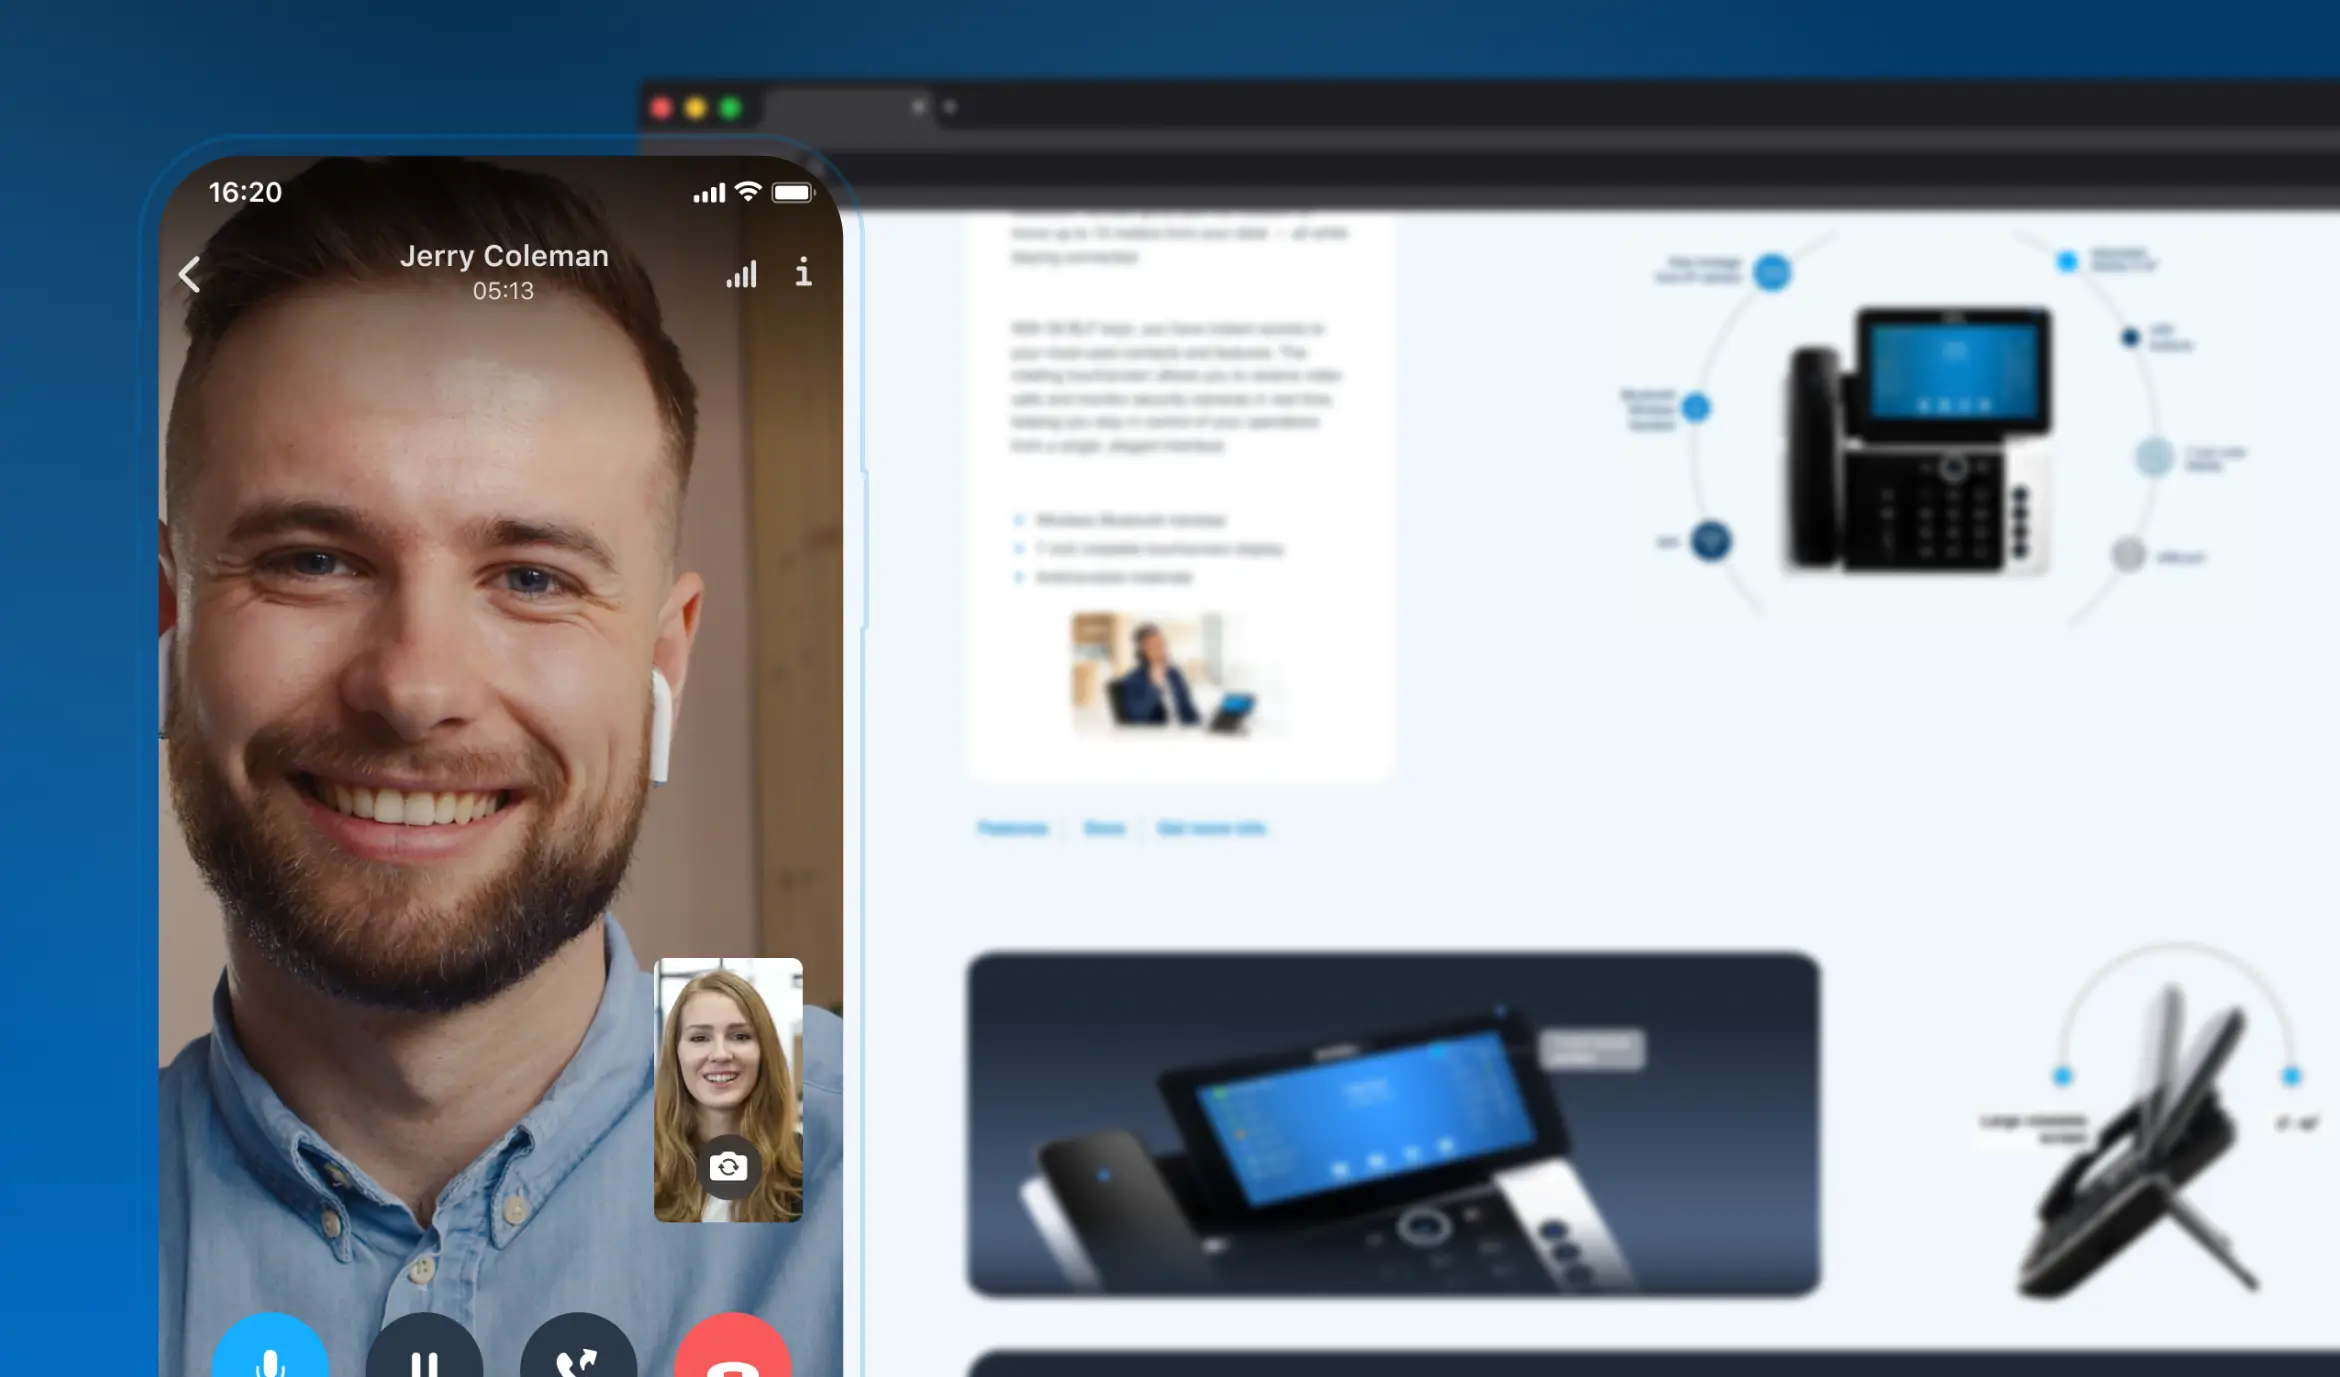Click the large dark desk phone image
Image resolution: width=2340 pixels, height=1377 pixels.
tap(1392, 1124)
